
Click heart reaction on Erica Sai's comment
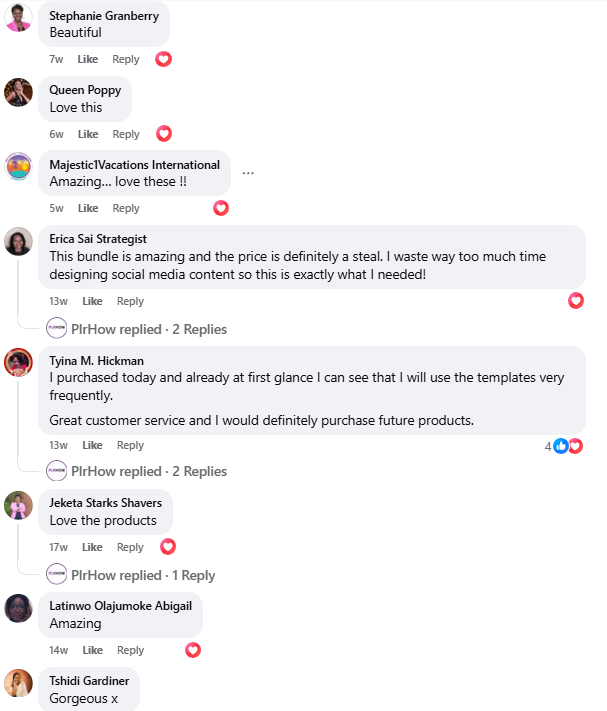(x=576, y=300)
